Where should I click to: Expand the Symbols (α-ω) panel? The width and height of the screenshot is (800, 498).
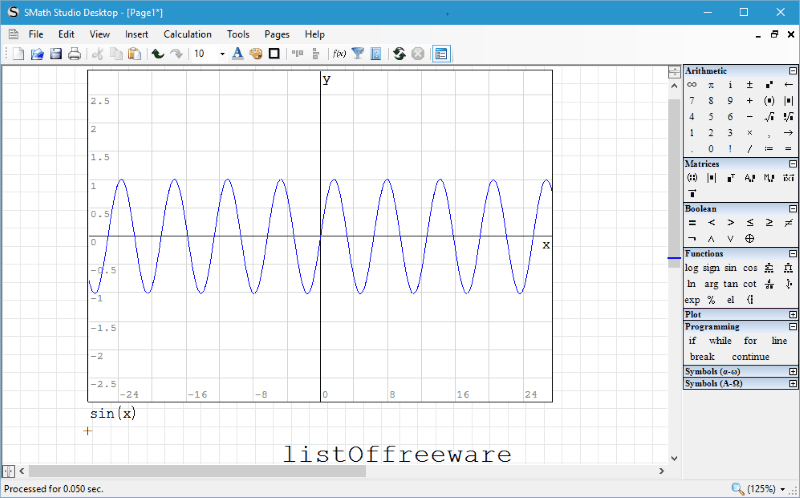click(792, 371)
